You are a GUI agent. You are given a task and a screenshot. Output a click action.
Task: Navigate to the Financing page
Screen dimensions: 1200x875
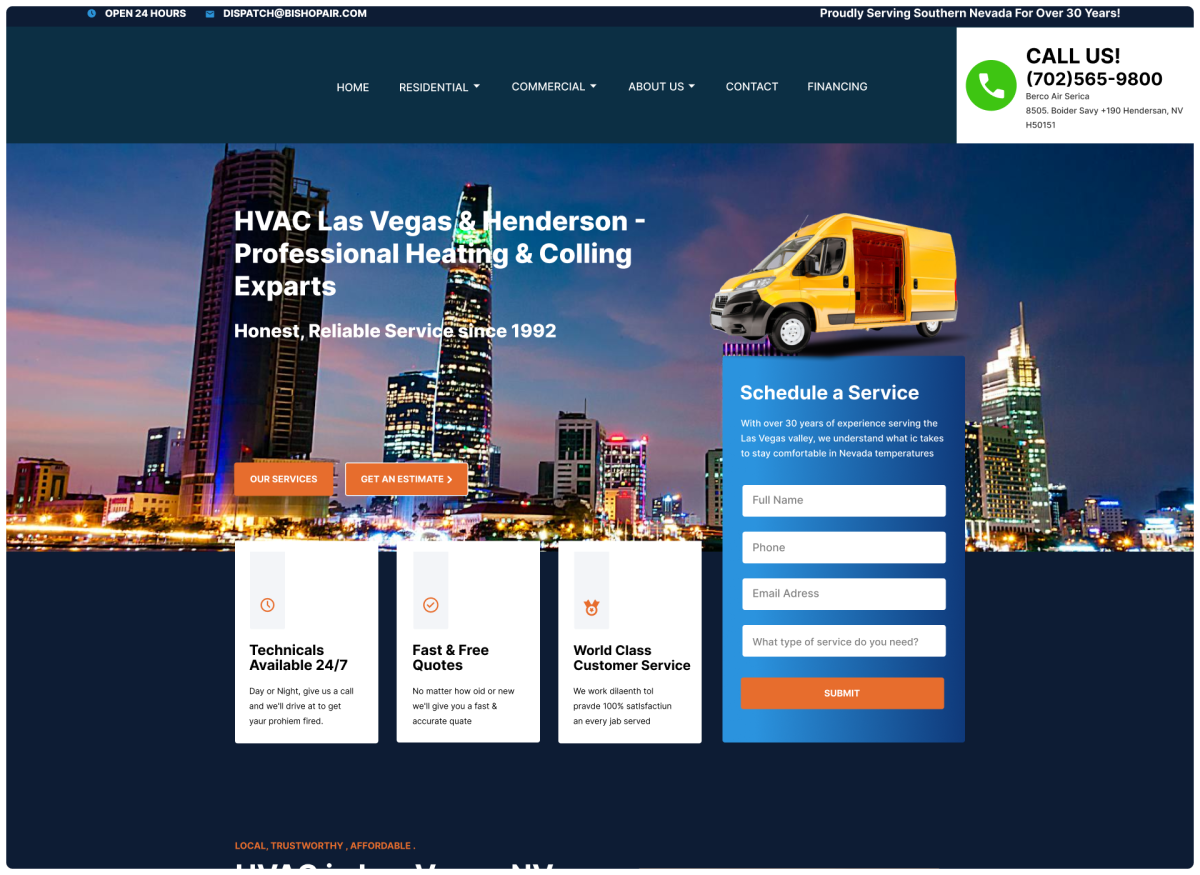pos(837,87)
